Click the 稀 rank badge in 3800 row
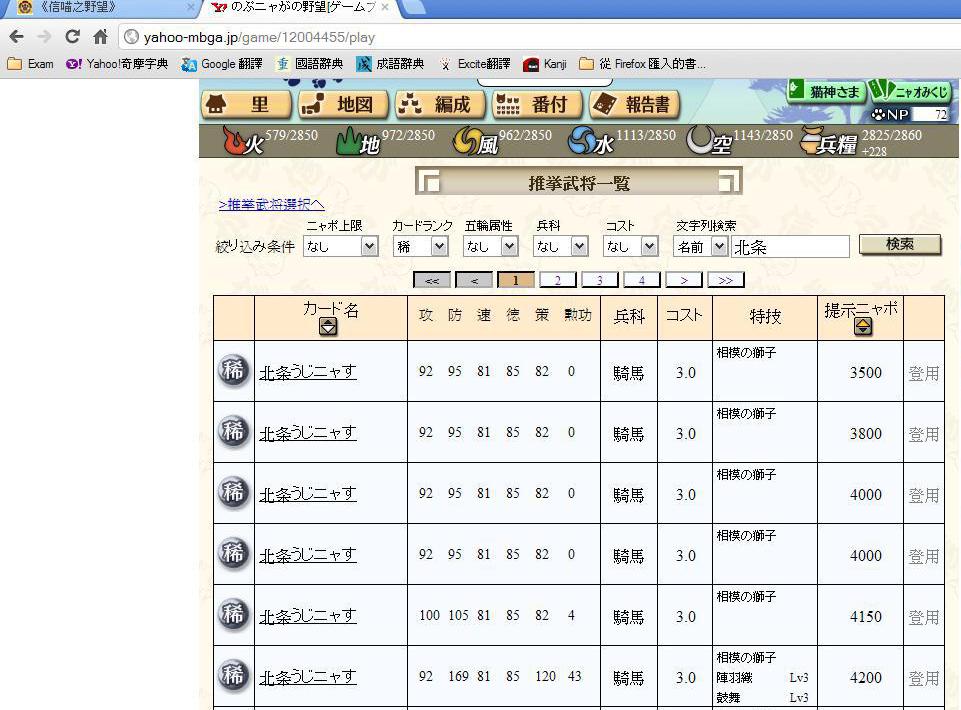961x710 pixels. pos(233,432)
